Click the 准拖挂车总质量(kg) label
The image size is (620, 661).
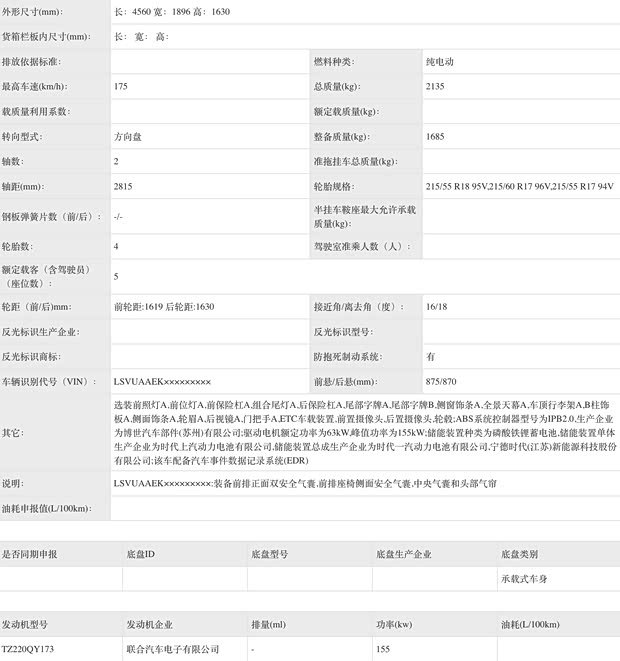pos(356,161)
